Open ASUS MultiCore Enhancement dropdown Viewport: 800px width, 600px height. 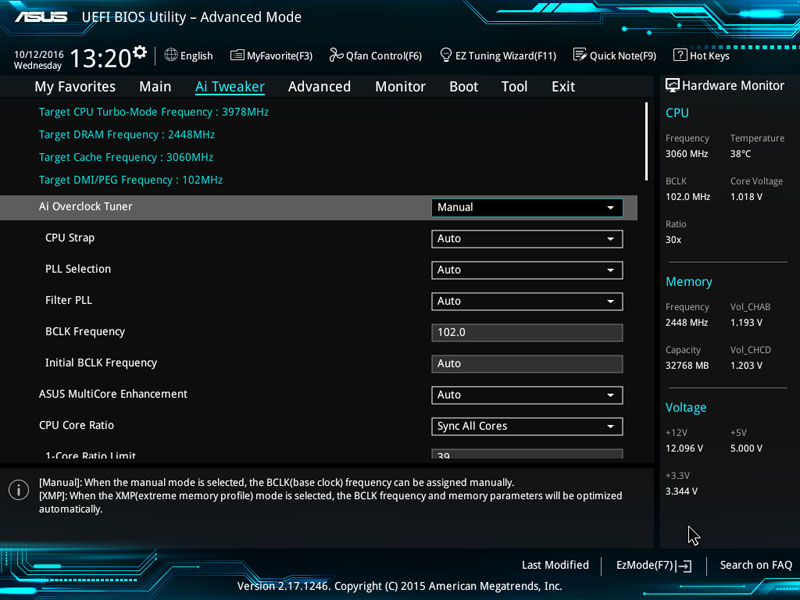[x=527, y=395]
